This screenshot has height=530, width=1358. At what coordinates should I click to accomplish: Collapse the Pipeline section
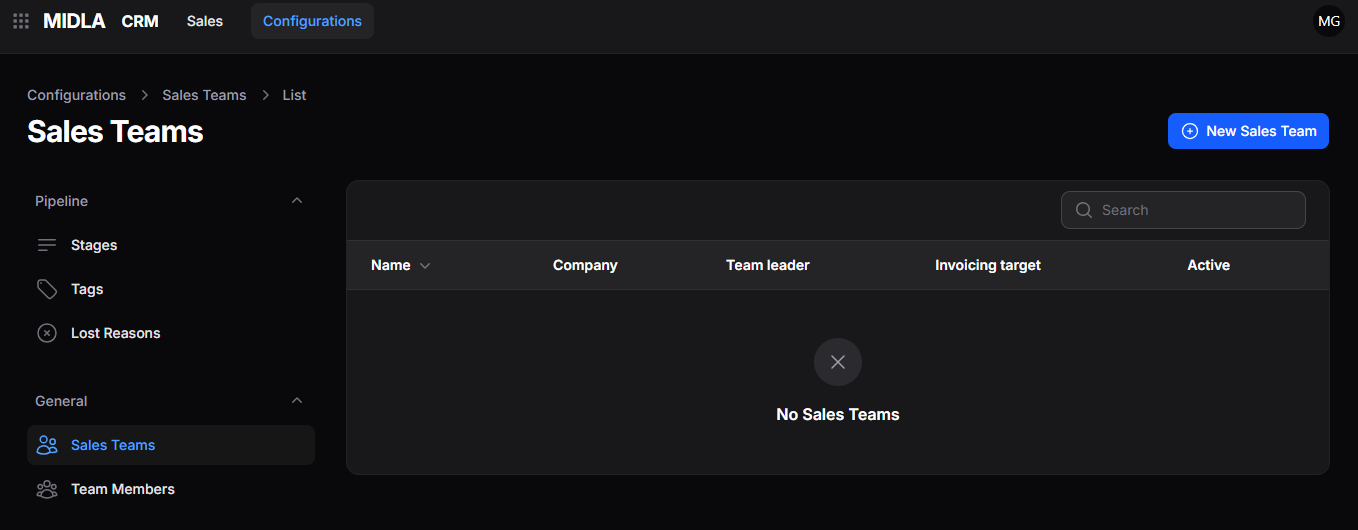296,201
